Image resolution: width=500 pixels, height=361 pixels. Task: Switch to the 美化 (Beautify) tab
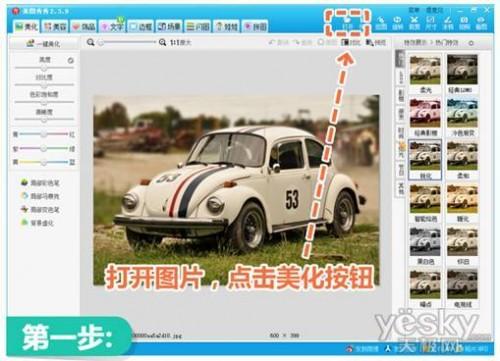click(27, 26)
